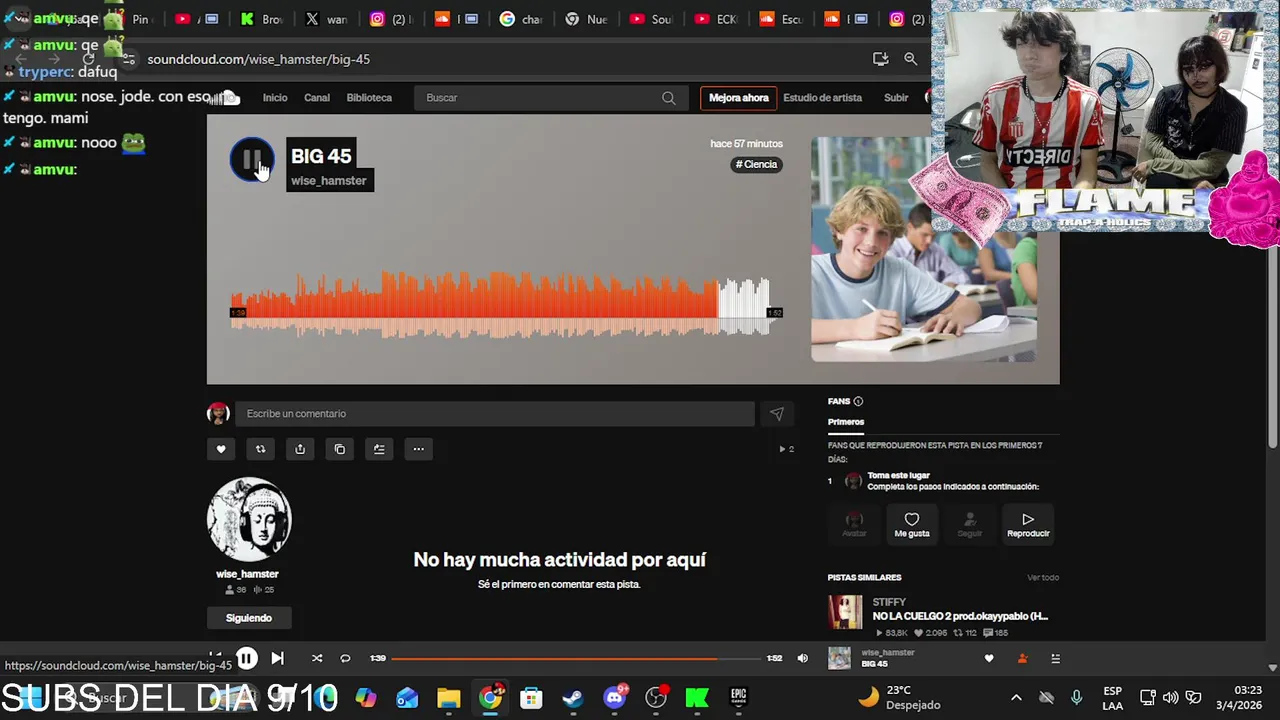Pause the BIG 45 track in the header

[x=252, y=160]
